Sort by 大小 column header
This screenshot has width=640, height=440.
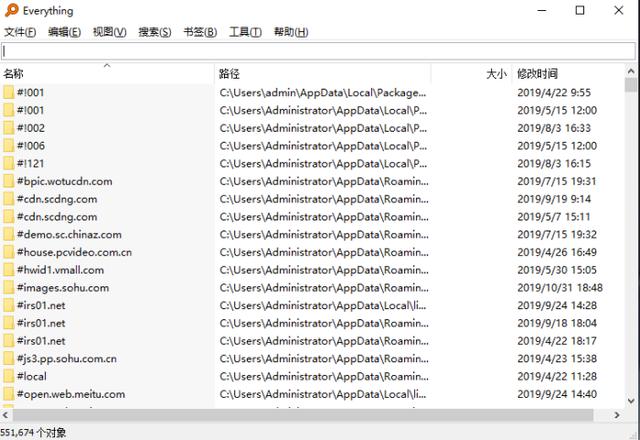point(471,73)
